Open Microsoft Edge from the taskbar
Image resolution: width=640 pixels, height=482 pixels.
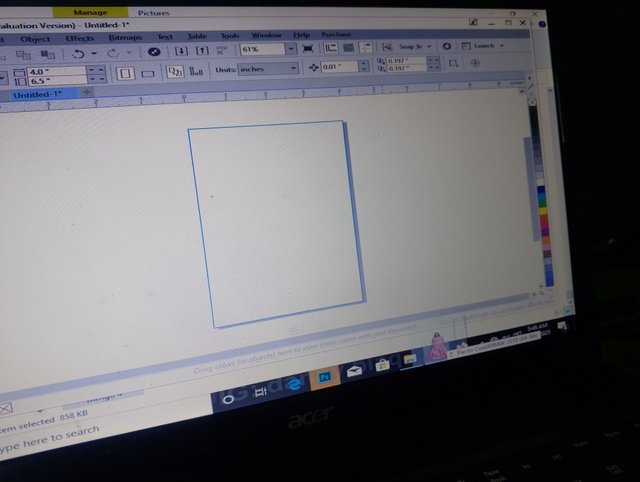(x=296, y=384)
